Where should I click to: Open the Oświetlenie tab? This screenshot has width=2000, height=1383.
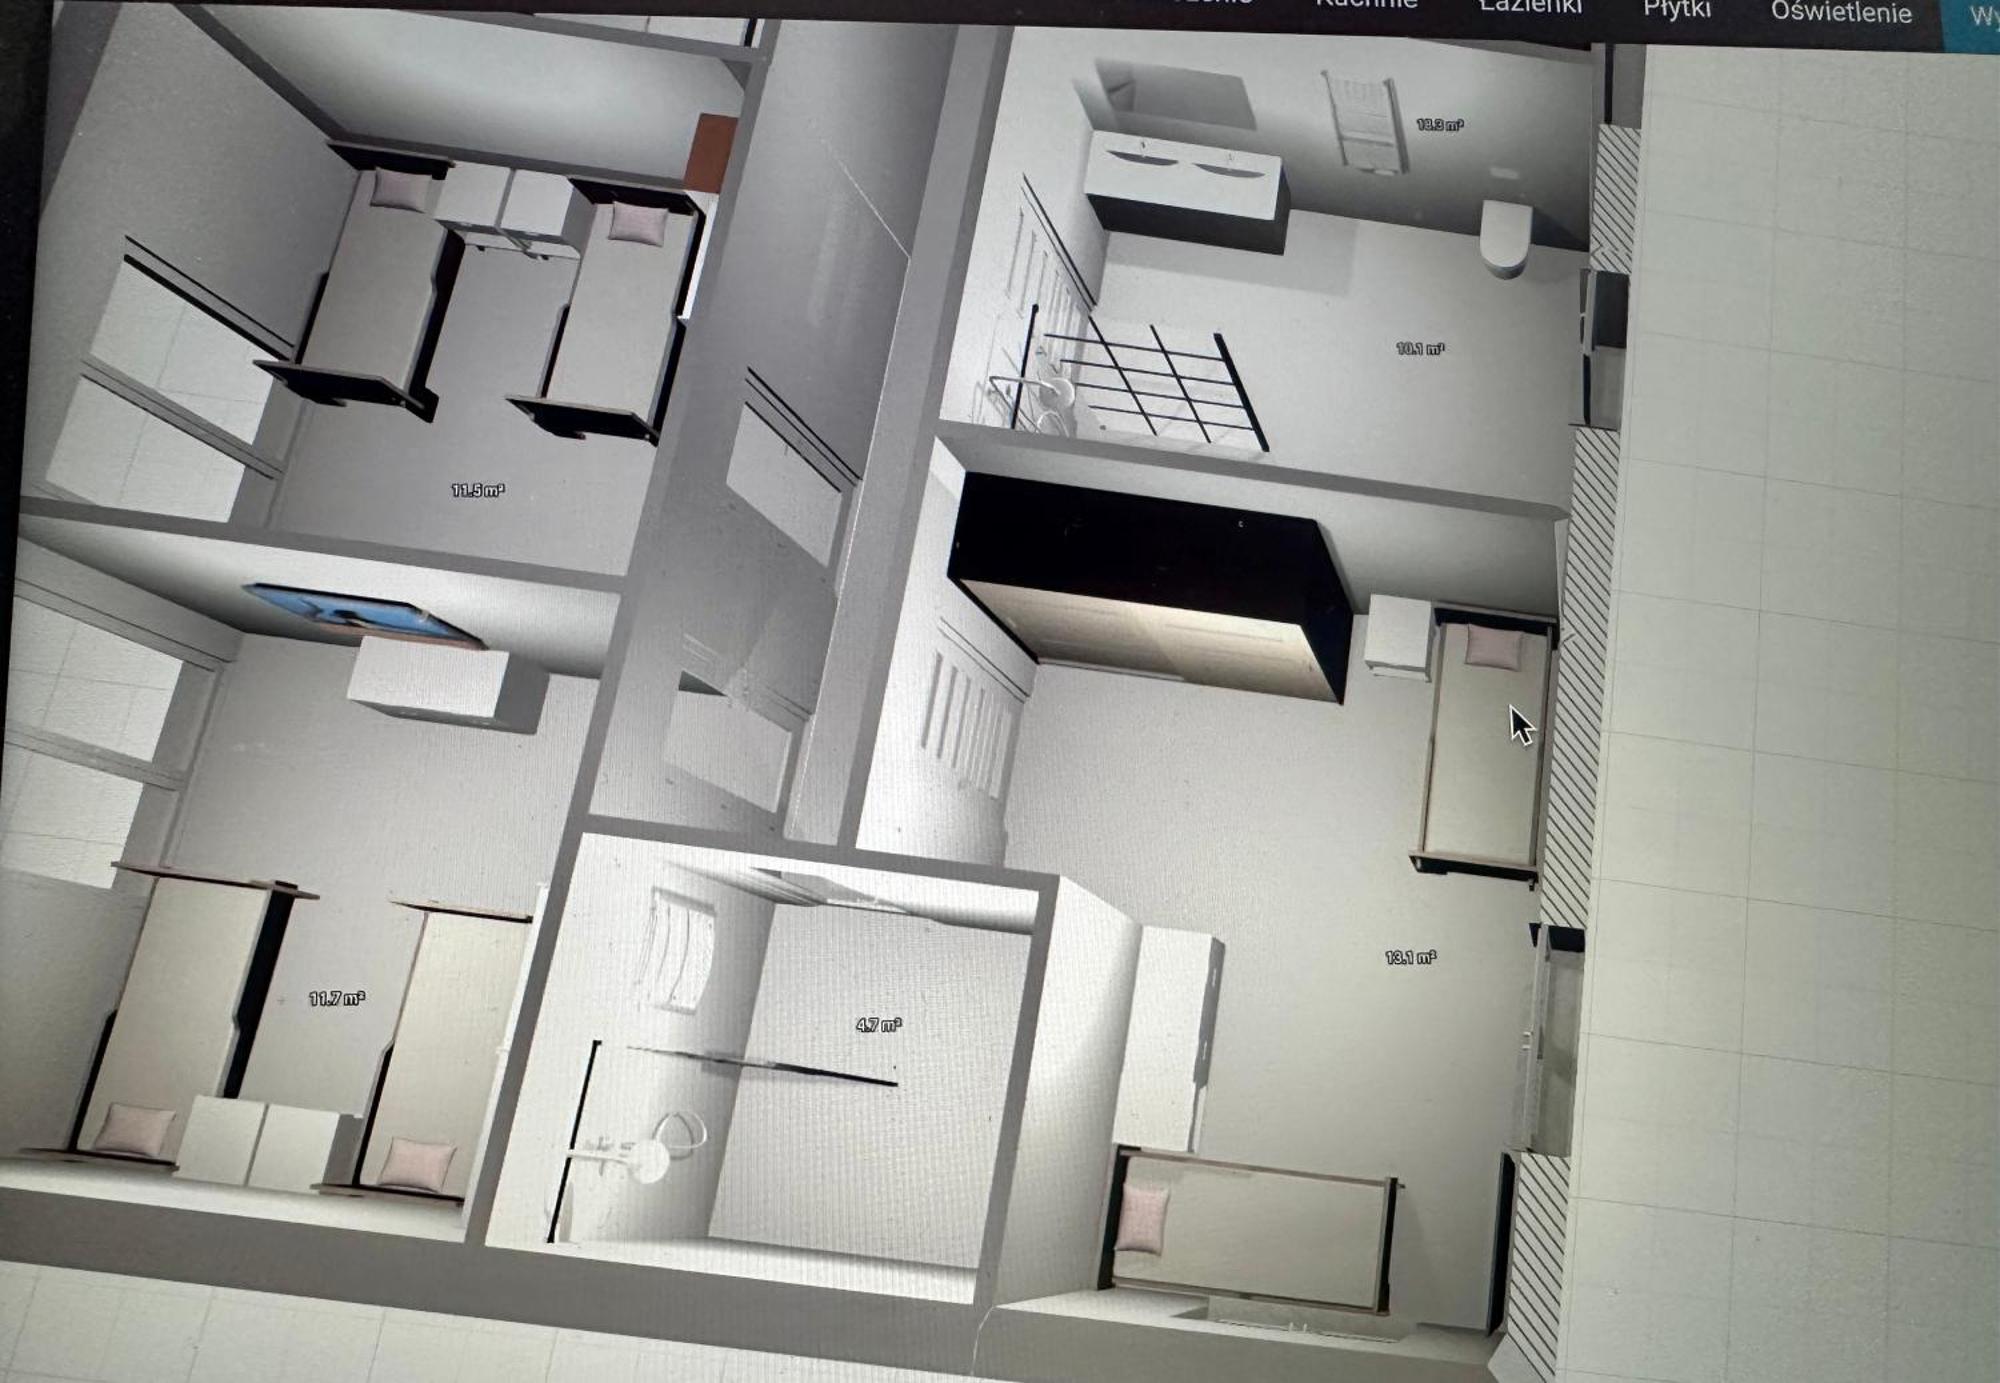1841,12
